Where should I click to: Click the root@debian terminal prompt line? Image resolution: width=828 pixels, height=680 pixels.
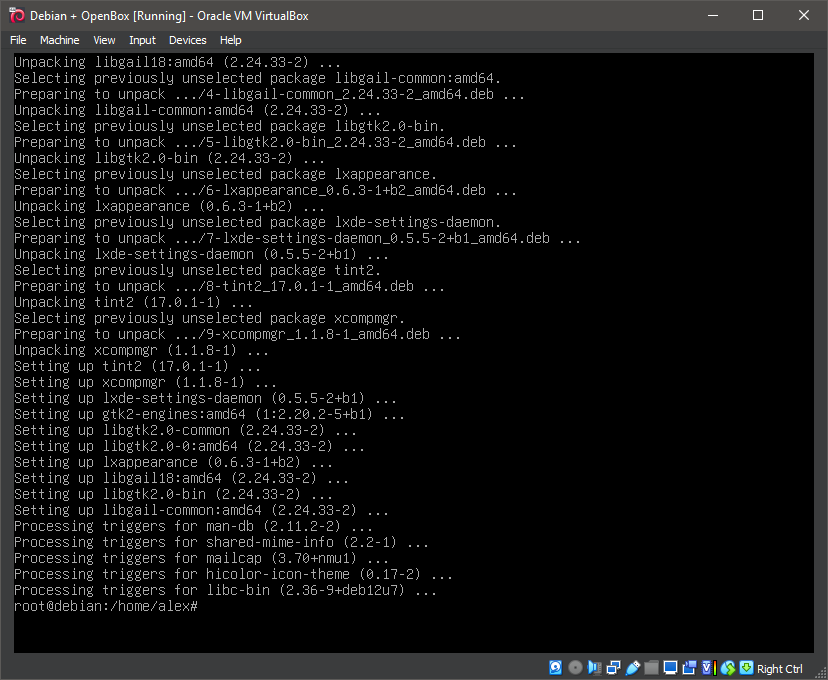point(106,606)
